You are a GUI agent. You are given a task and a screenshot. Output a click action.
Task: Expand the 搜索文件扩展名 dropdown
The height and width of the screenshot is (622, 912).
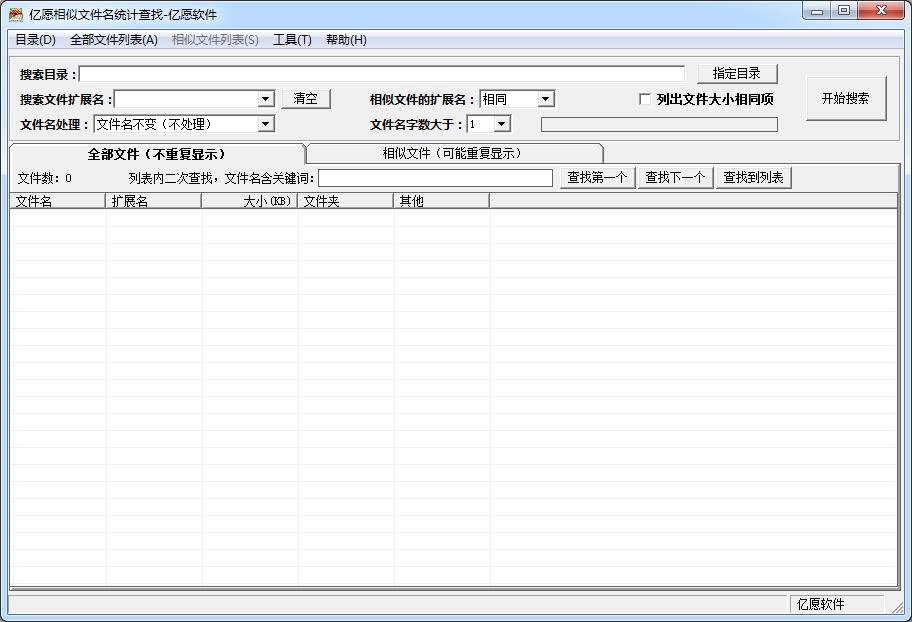point(266,99)
